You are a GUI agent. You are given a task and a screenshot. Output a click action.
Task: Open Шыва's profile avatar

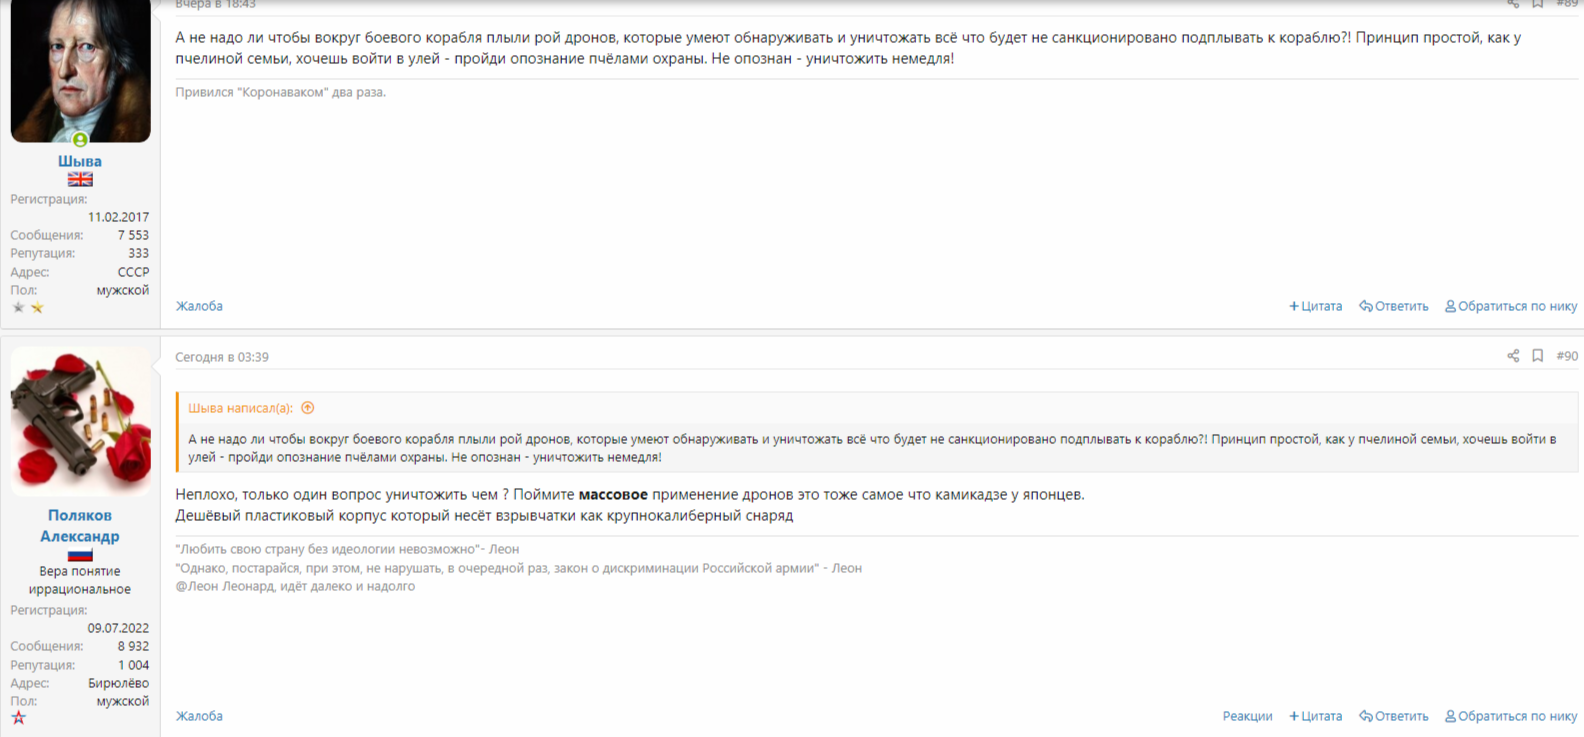[x=80, y=71]
